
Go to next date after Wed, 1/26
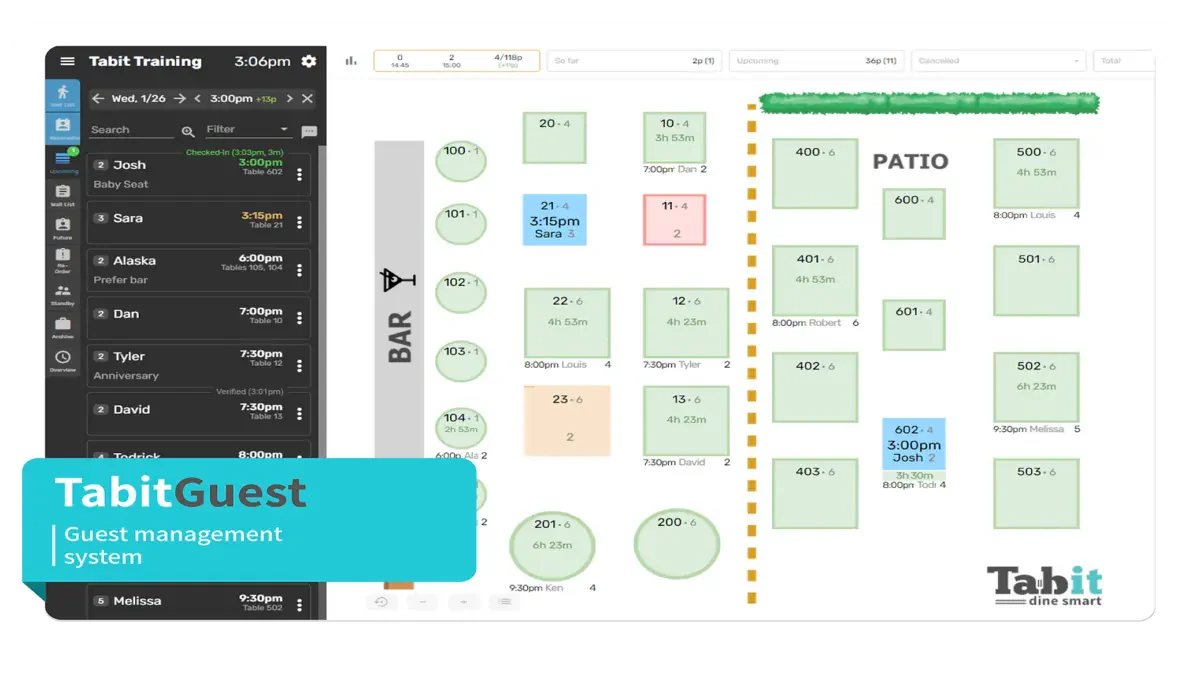coord(179,98)
